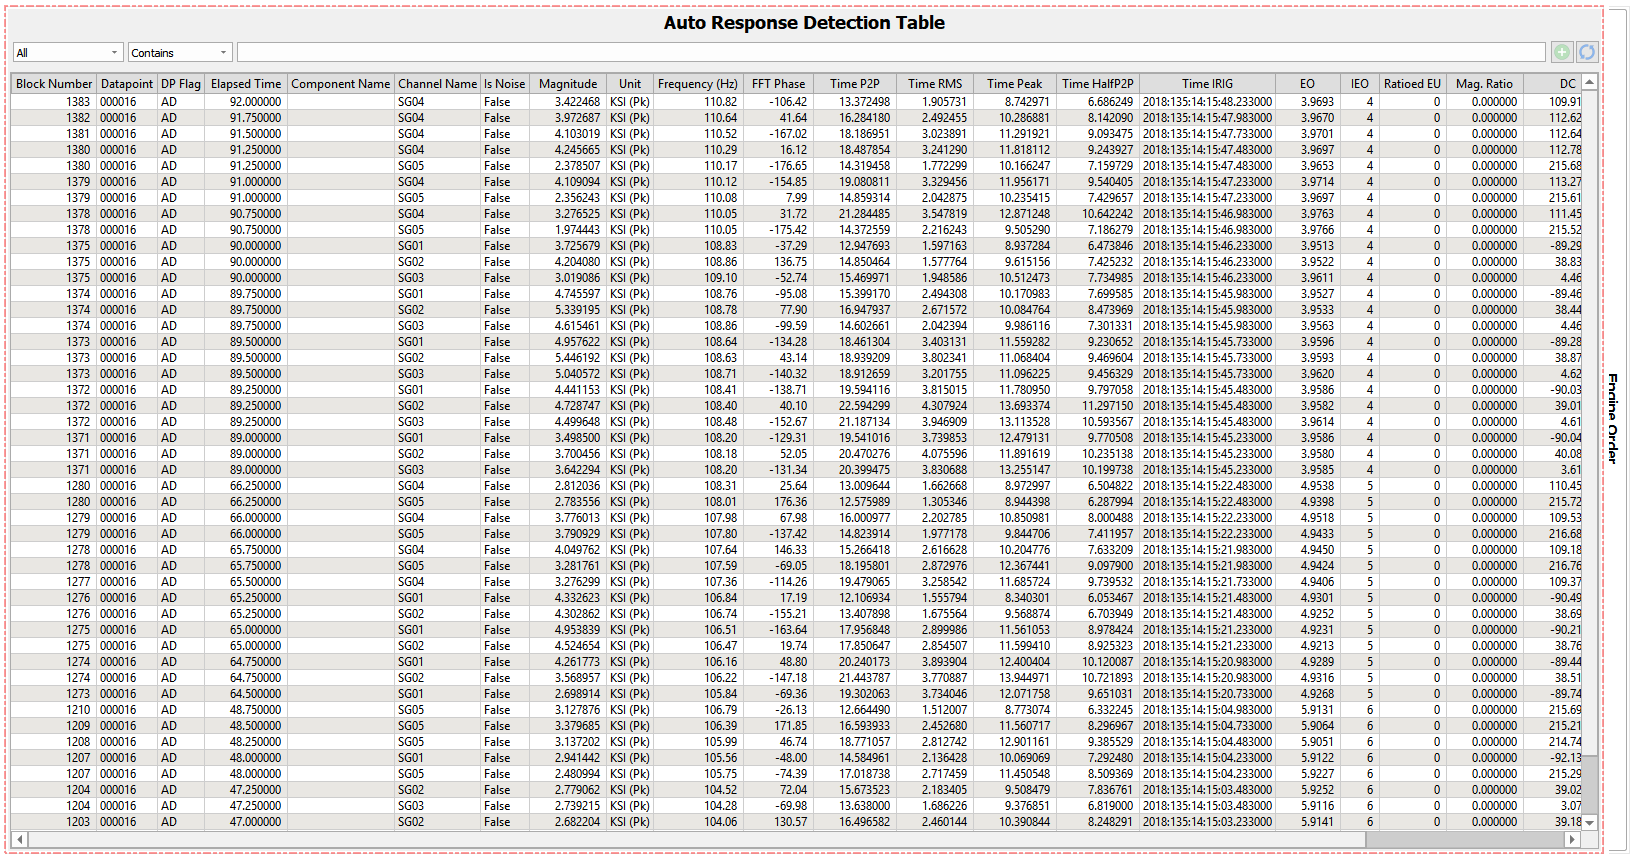Click the horizontal scrollbar right arrow
1633x857 pixels.
click(x=1573, y=840)
